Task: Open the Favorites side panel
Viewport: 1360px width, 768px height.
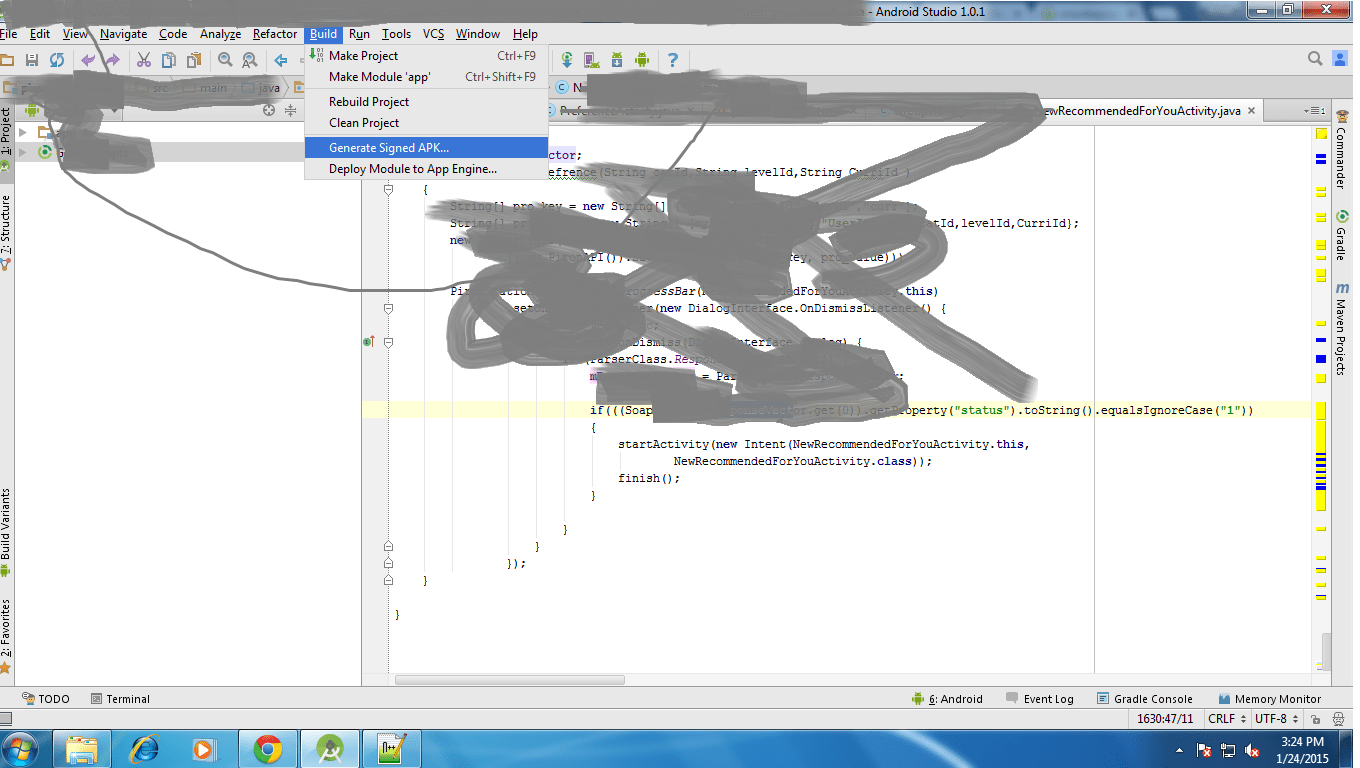Action: point(6,635)
